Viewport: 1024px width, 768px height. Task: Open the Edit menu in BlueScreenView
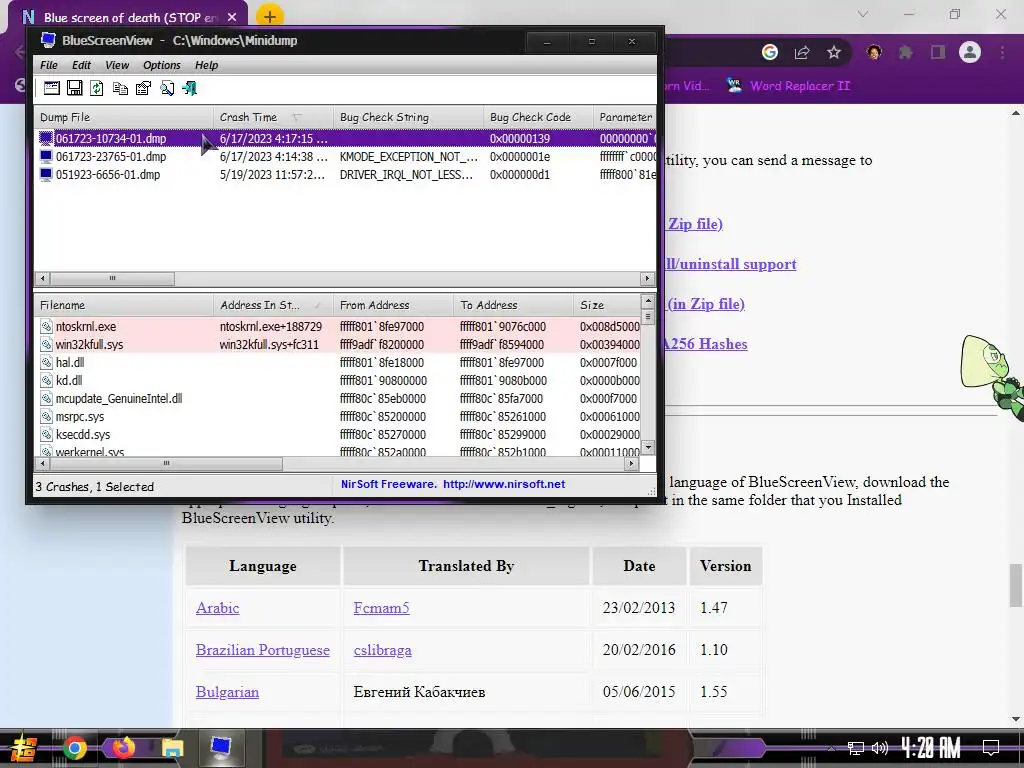82,65
